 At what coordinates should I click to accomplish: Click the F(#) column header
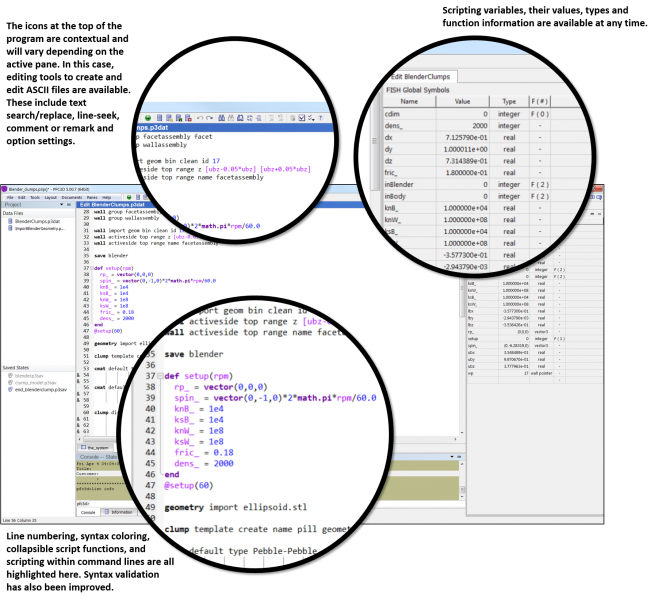pos(540,101)
